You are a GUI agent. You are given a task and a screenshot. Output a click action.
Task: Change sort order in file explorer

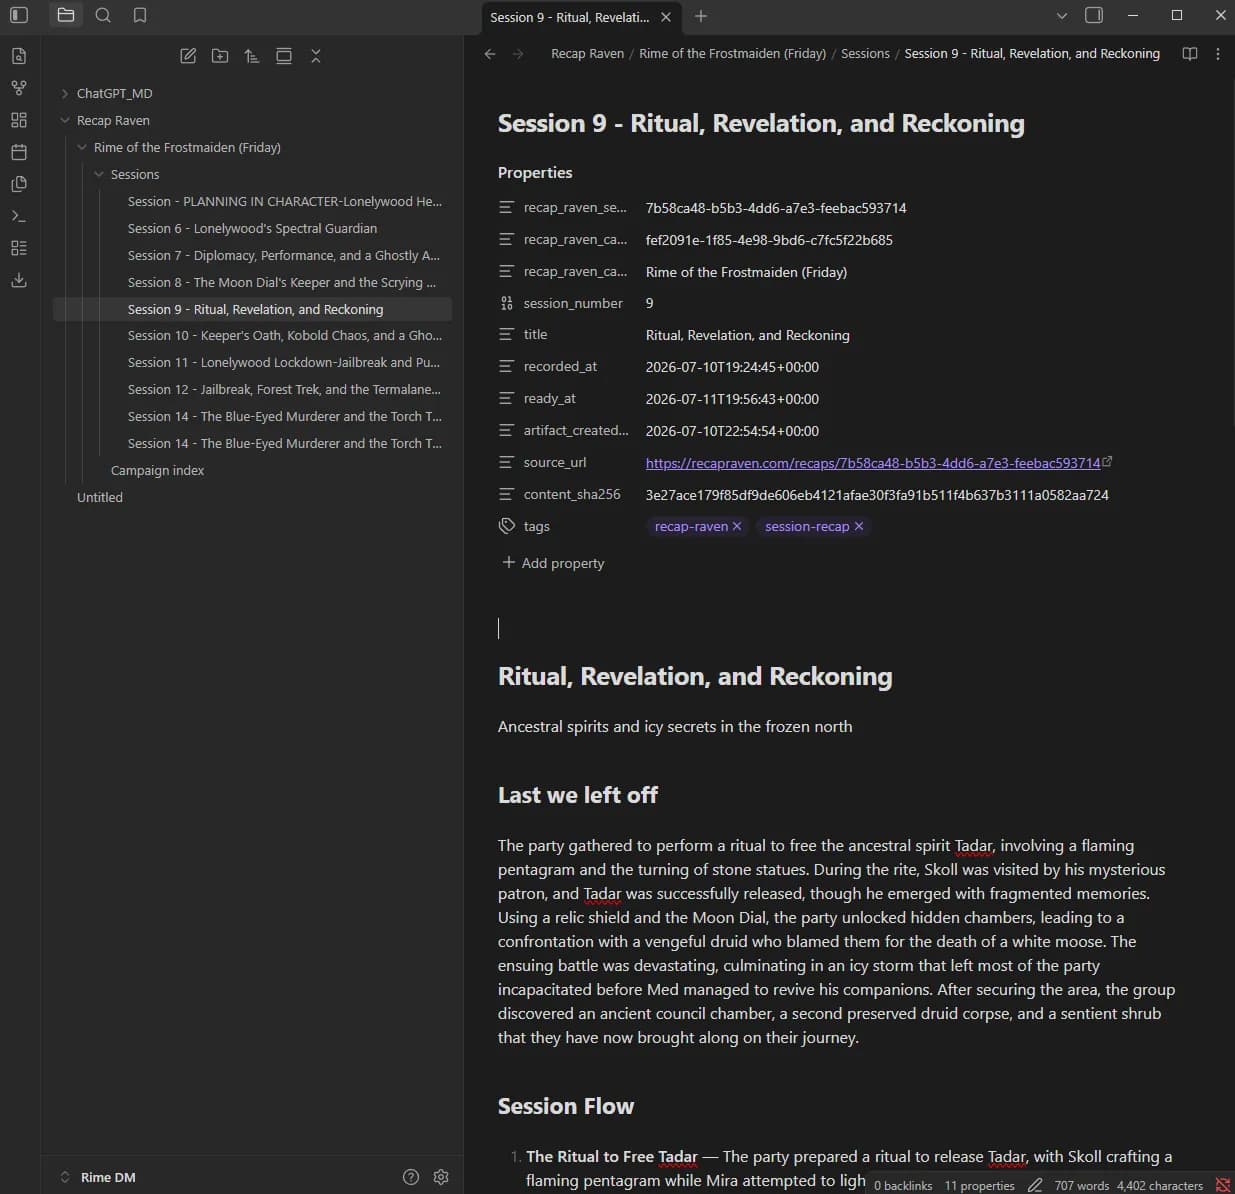pos(252,56)
